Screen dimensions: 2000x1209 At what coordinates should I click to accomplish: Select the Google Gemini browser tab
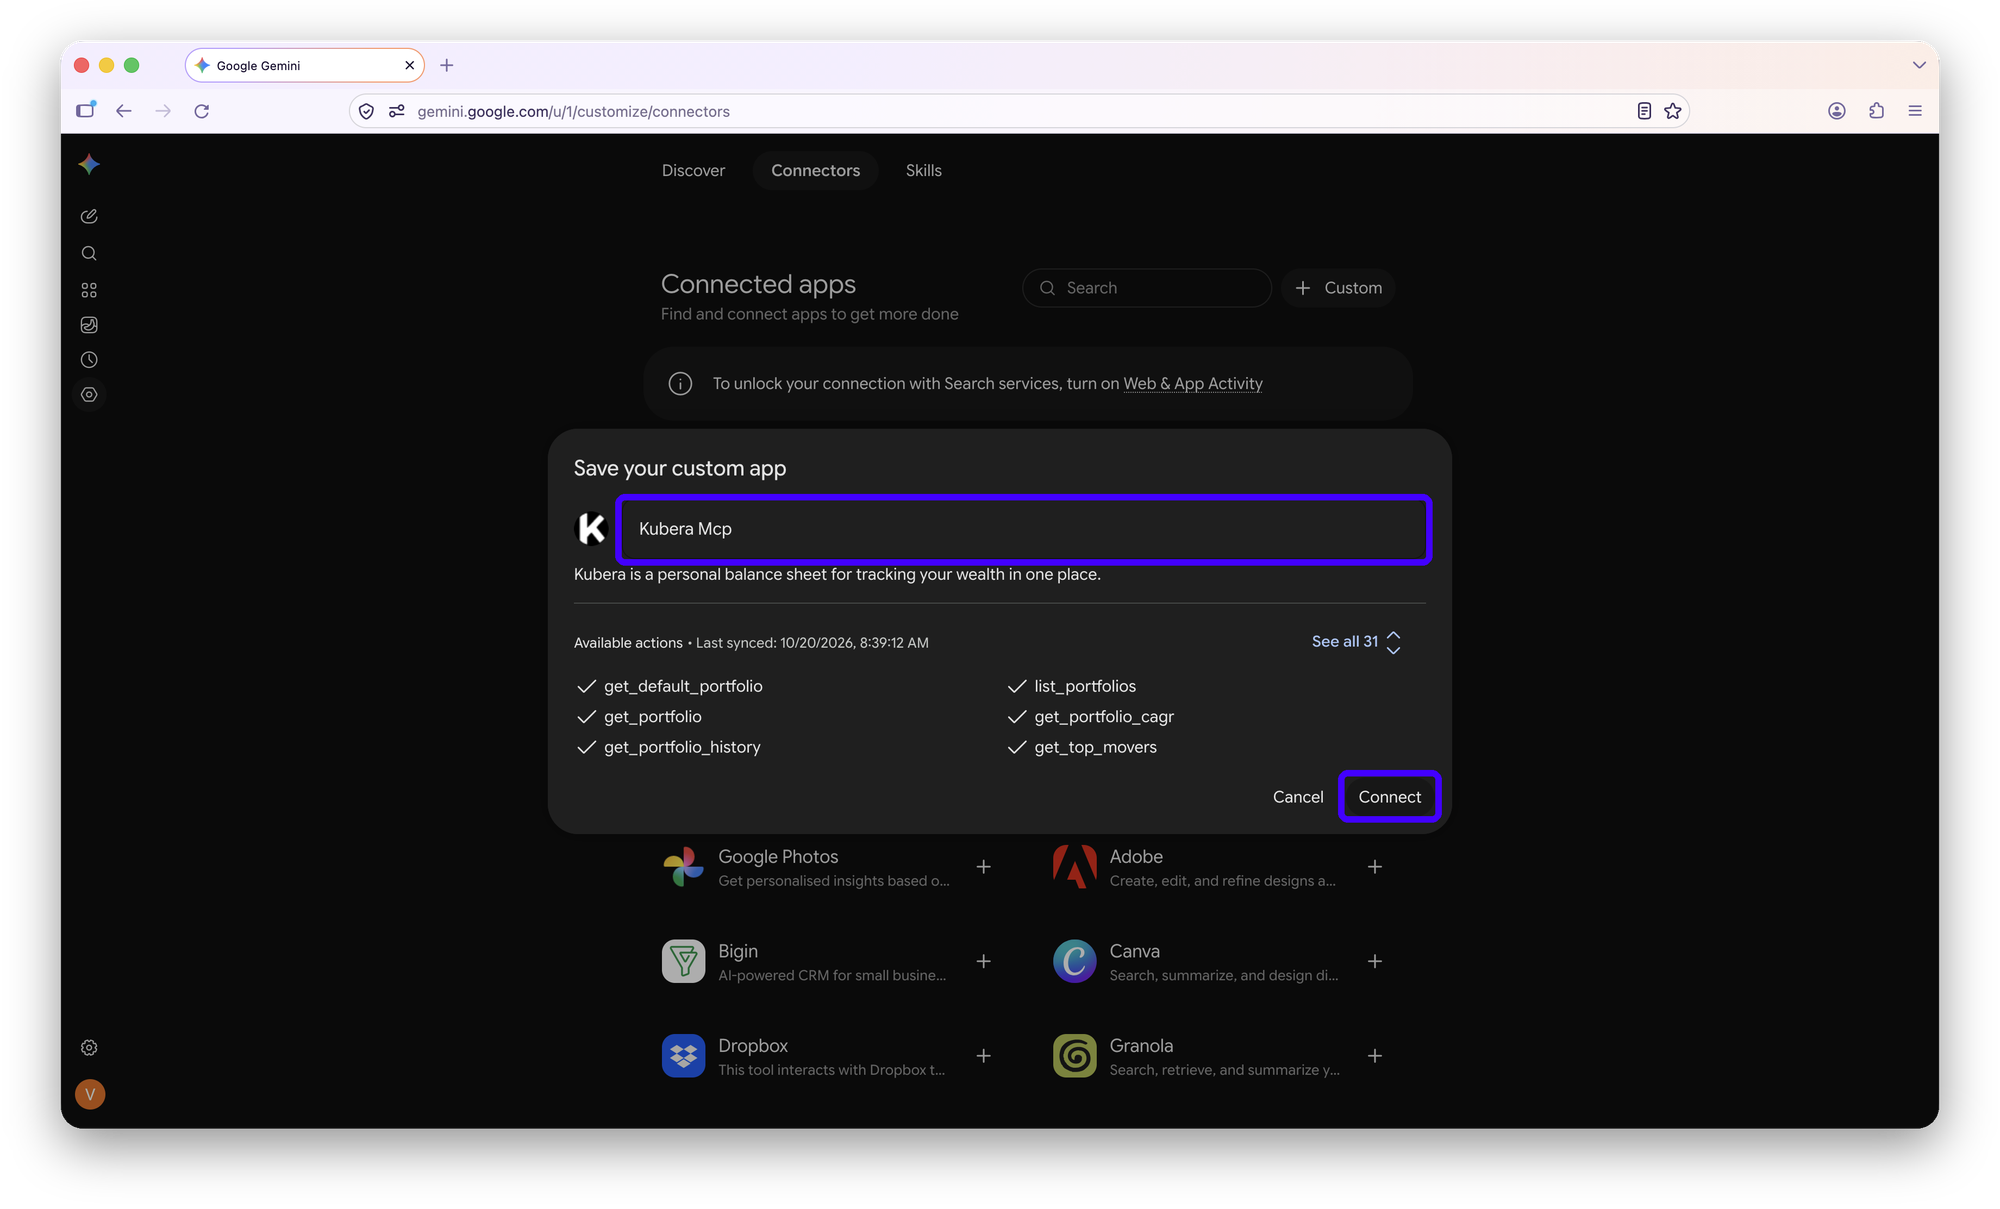(x=305, y=65)
